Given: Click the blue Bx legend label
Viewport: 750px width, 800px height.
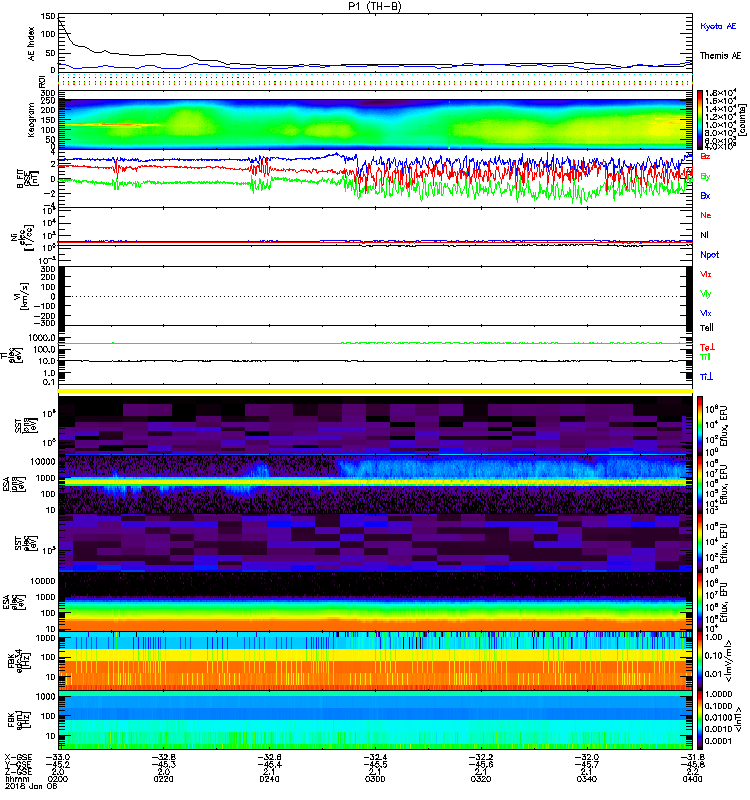Looking at the screenshot, I should (705, 196).
